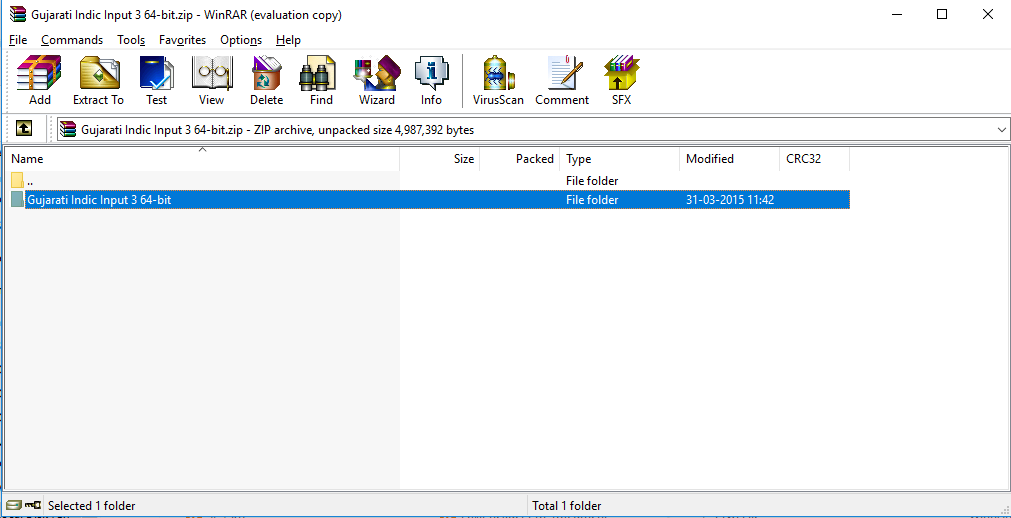Click WinRAR title bar books icon
Viewport: 1011px width, 518px height.
[17, 14]
